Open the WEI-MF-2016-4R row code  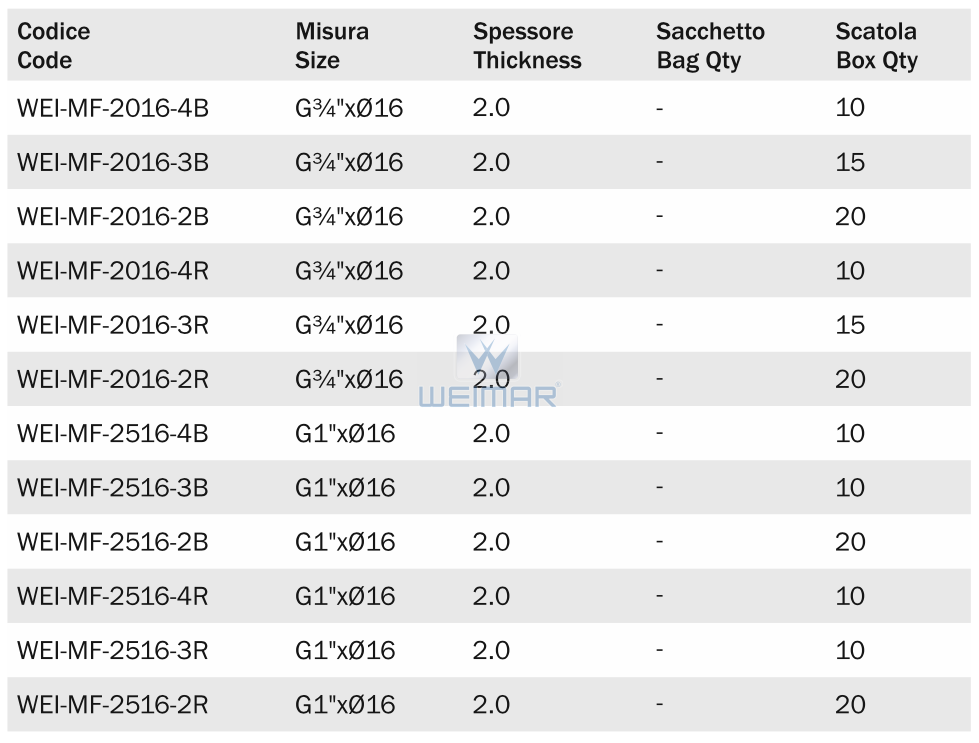[113, 271]
